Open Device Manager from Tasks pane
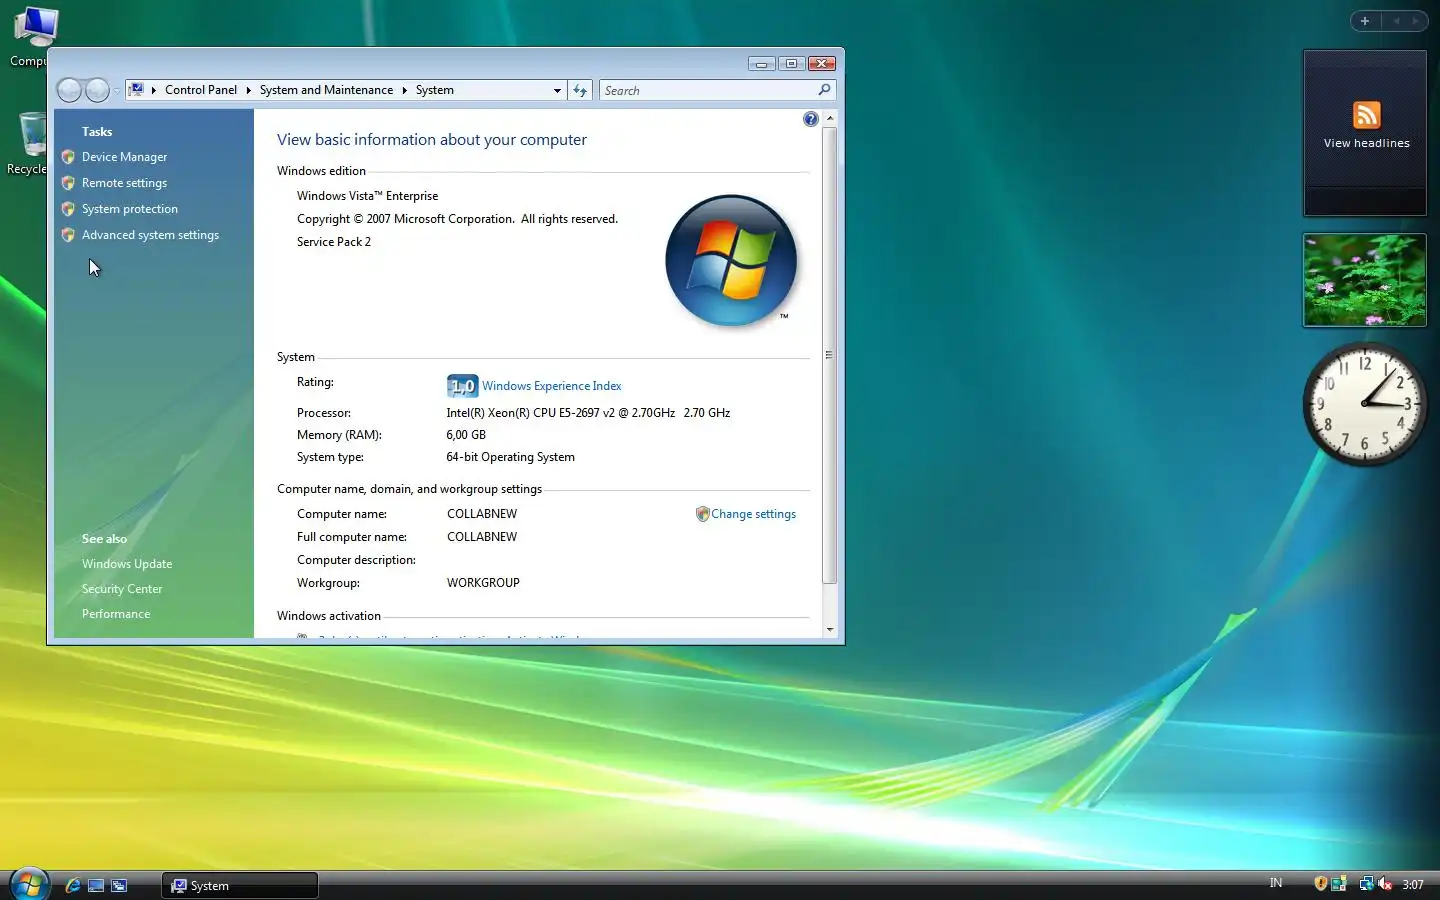The image size is (1440, 900). 124,157
